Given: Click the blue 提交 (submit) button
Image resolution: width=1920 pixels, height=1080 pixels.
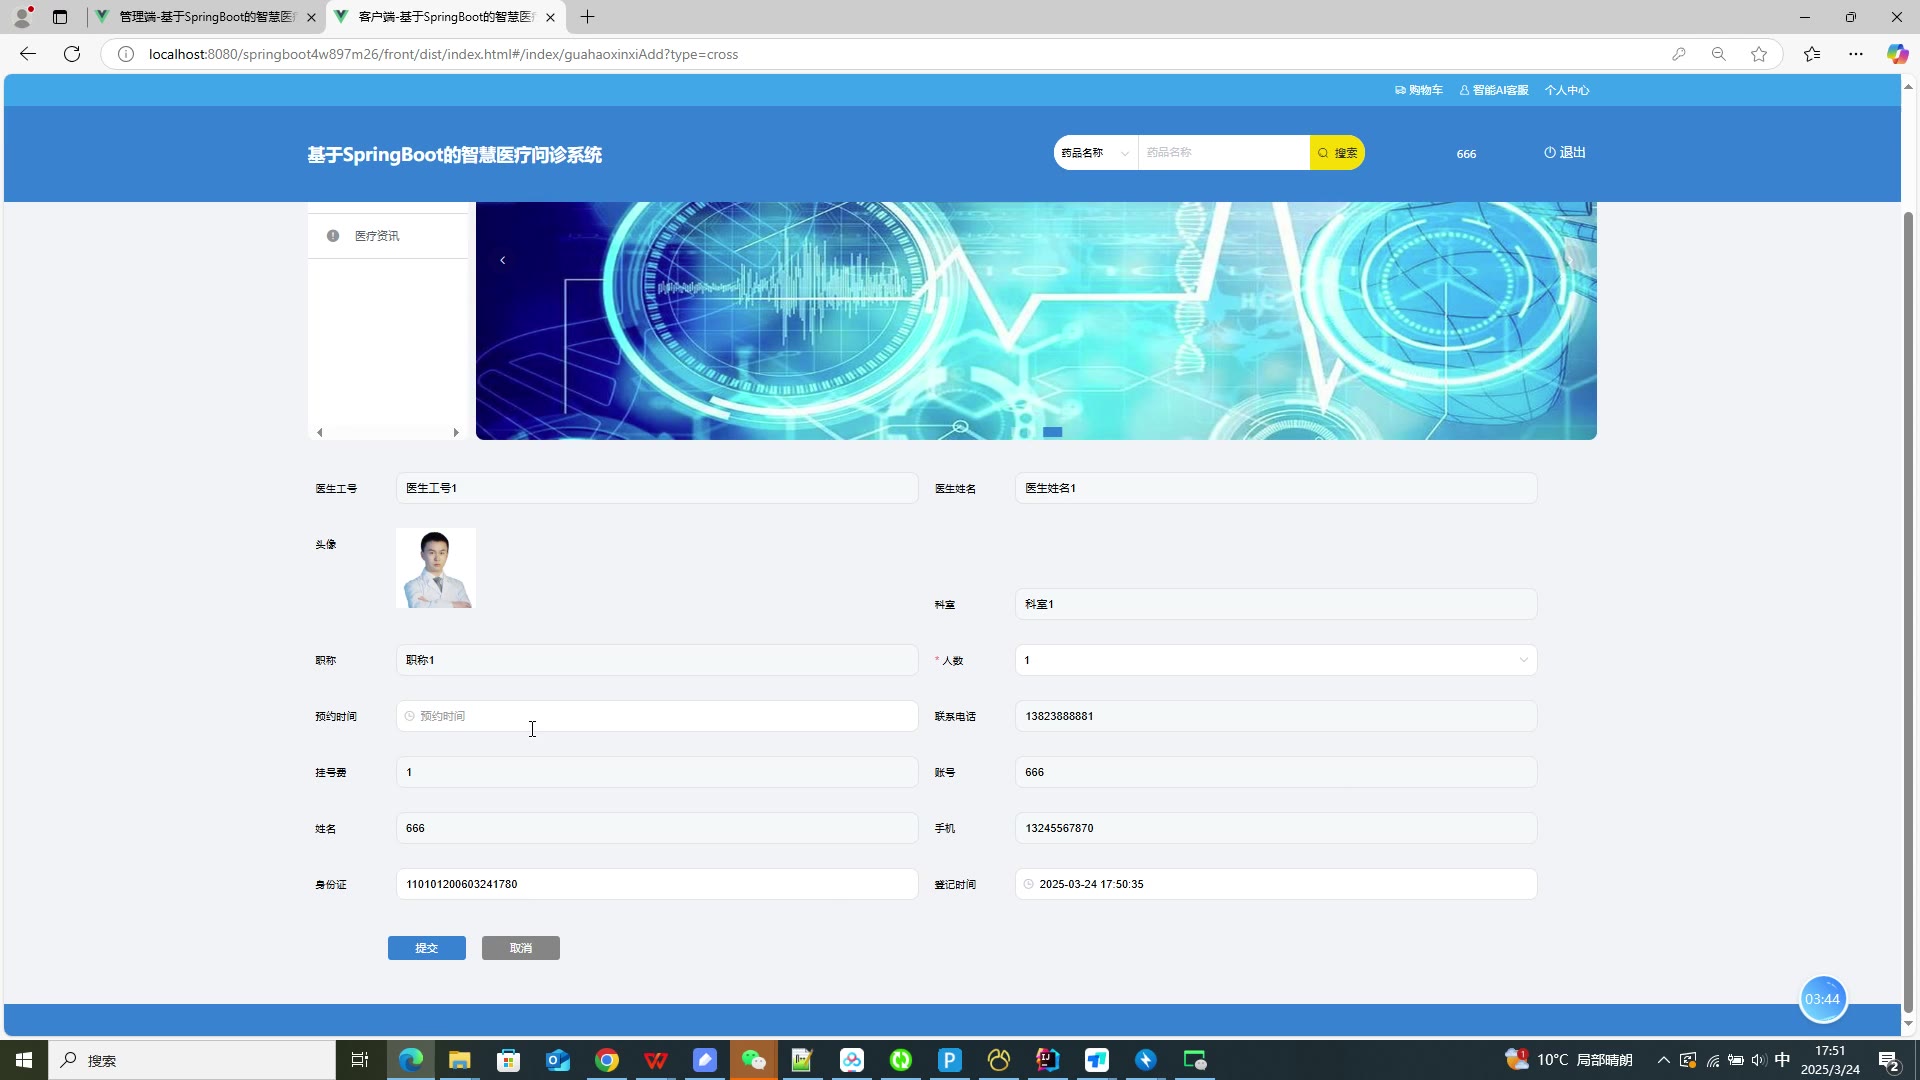Looking at the screenshot, I should [x=426, y=948].
